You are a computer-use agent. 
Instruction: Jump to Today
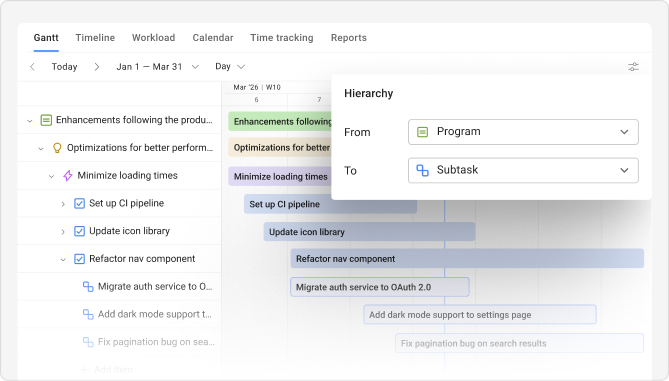pyautogui.click(x=64, y=67)
